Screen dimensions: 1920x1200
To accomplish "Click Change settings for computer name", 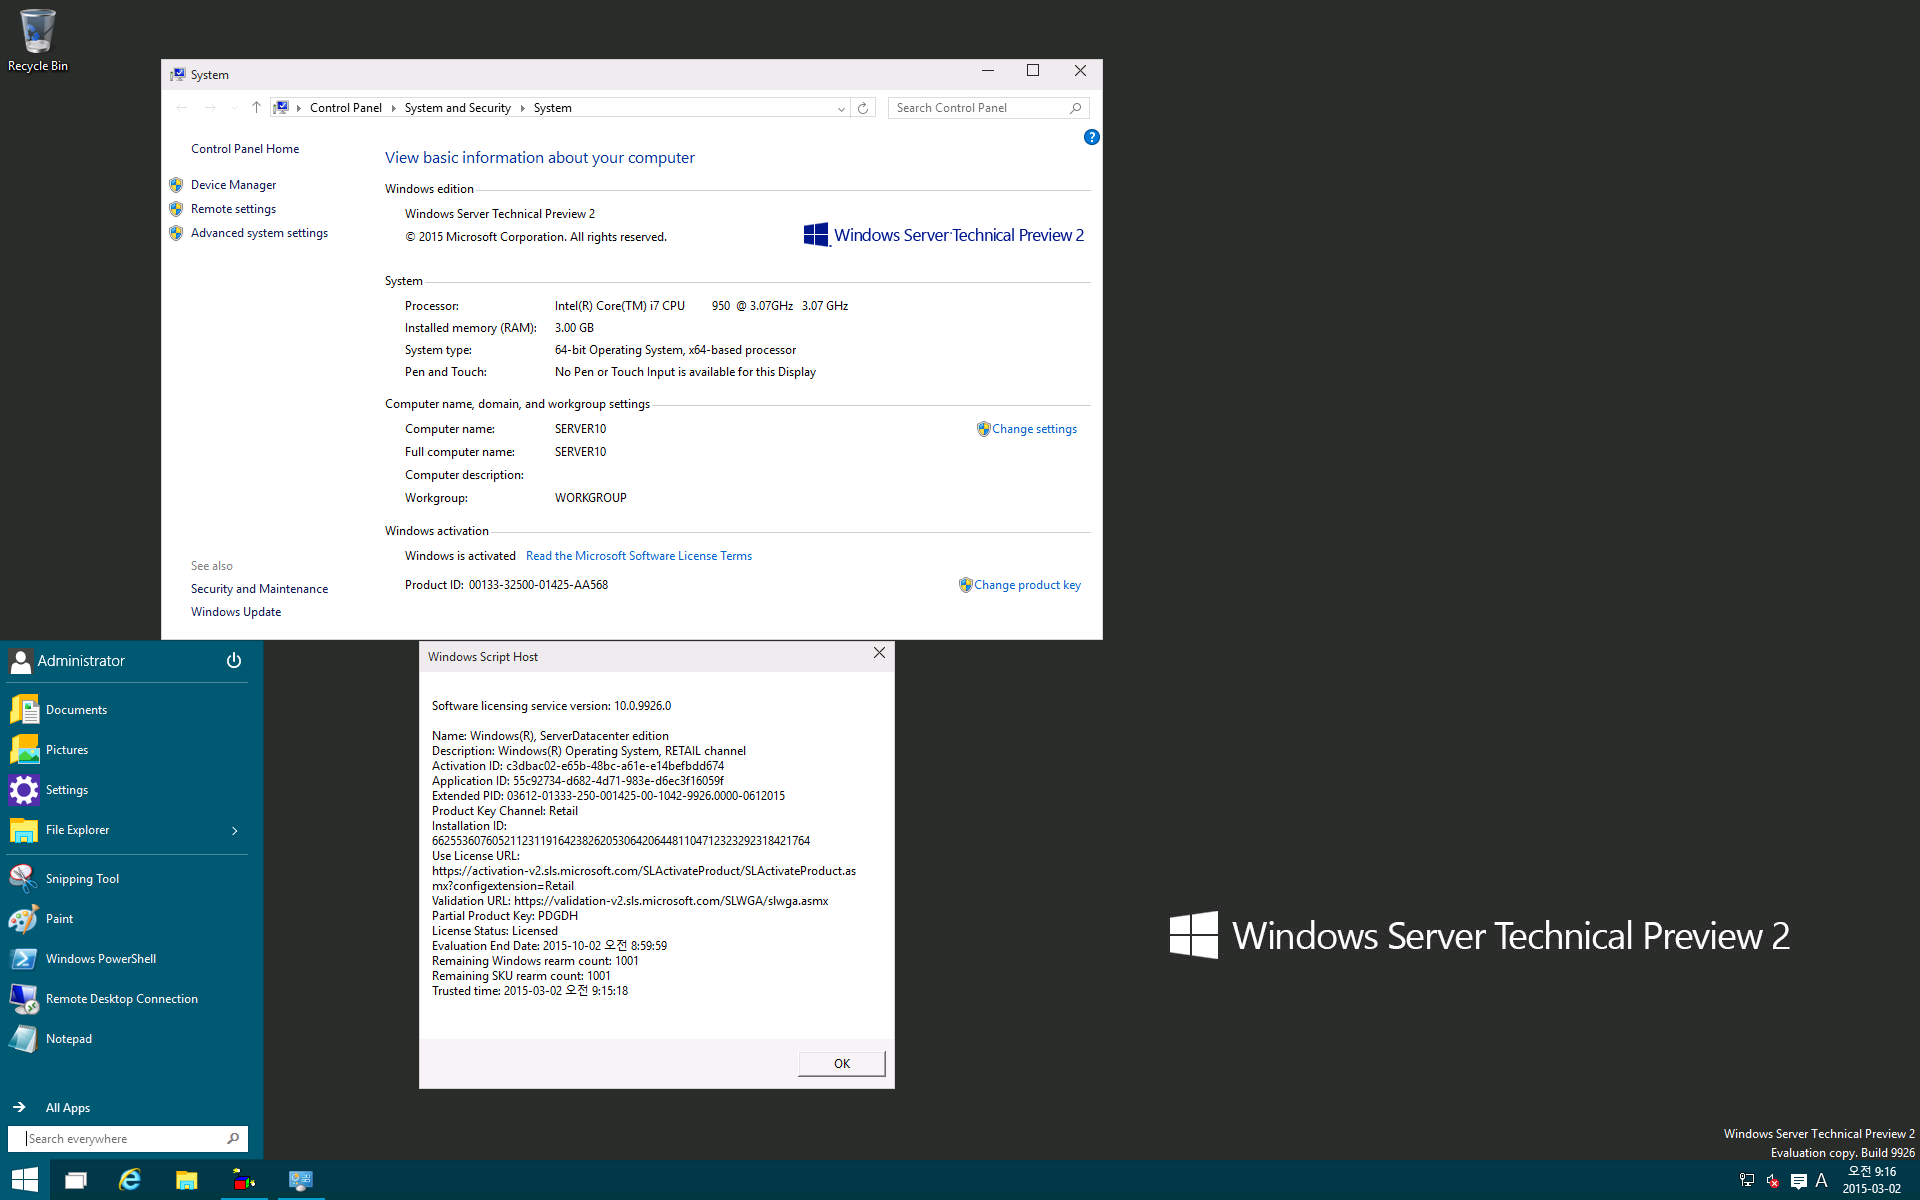I will 1034,429.
